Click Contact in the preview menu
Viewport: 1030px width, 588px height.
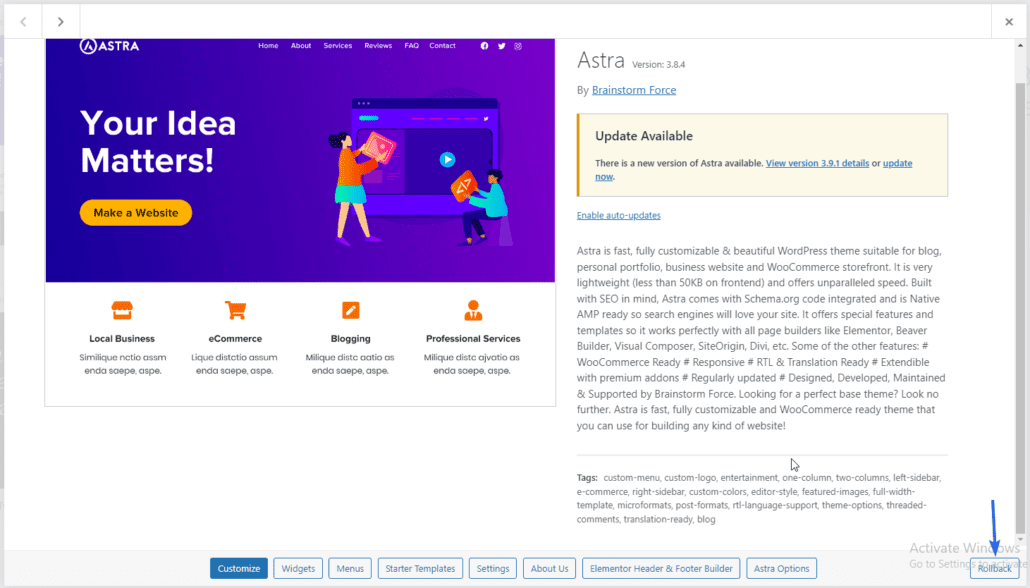(x=442, y=46)
